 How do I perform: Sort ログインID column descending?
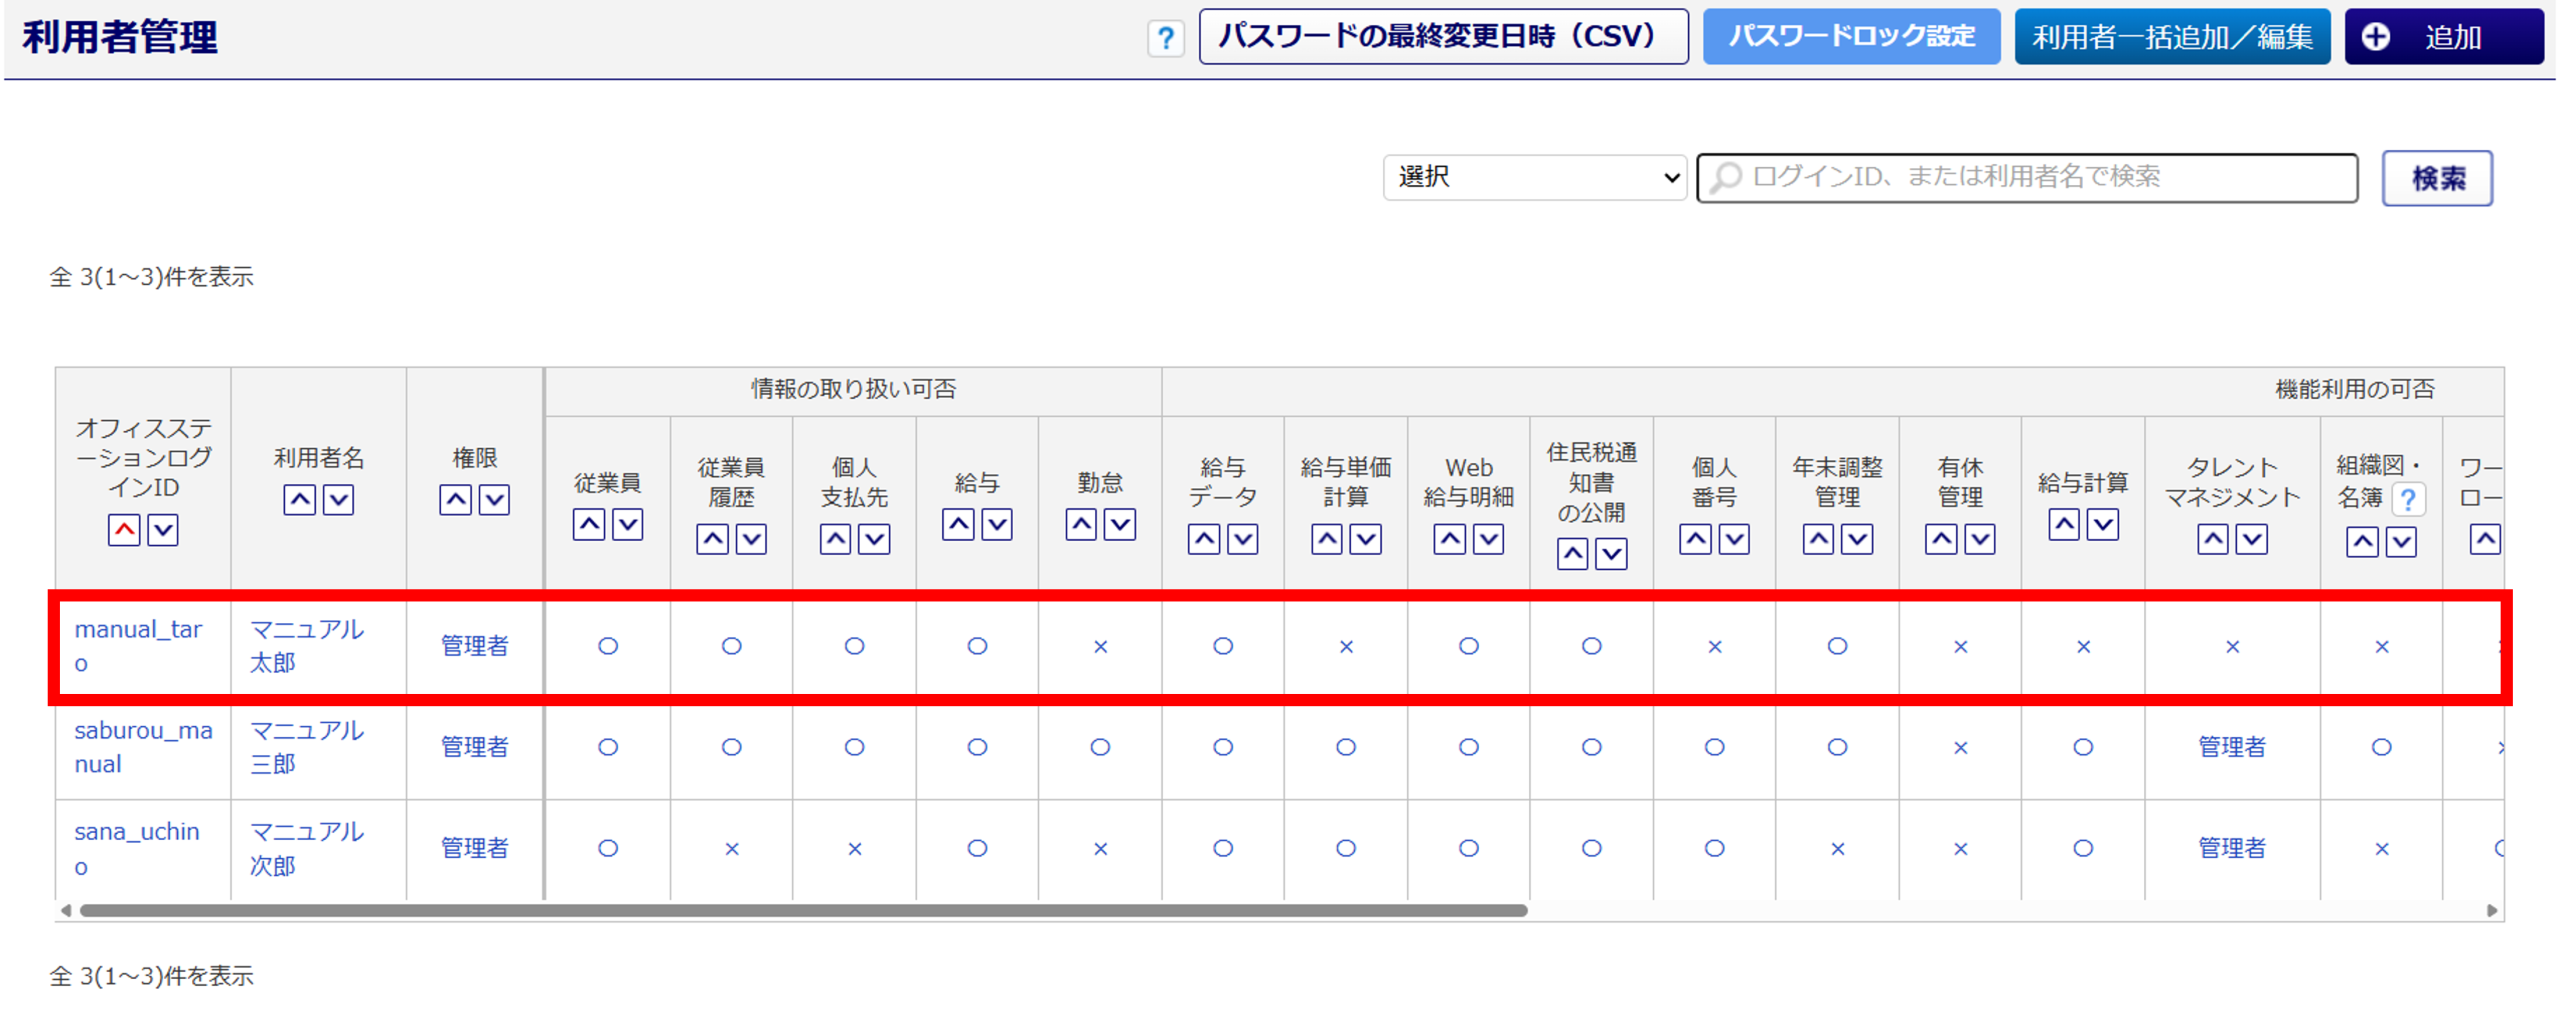pos(163,529)
